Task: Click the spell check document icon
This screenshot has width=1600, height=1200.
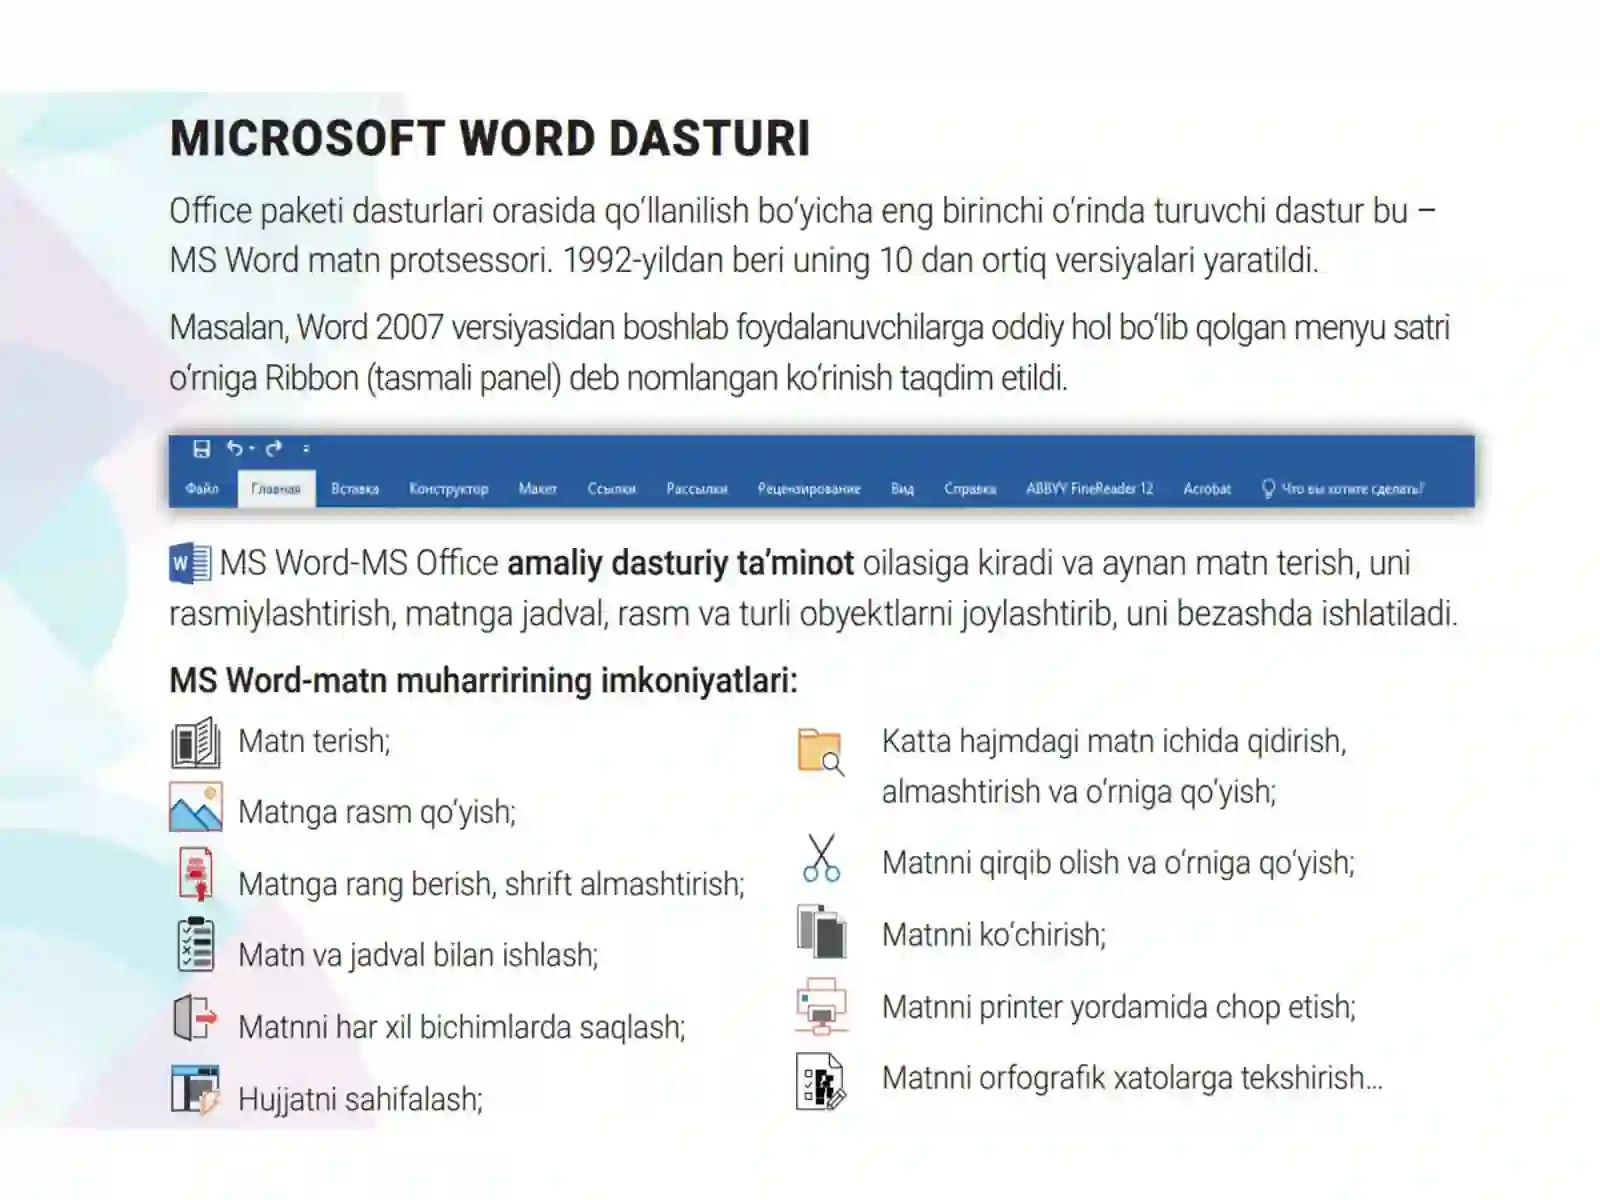Action: (x=821, y=1082)
